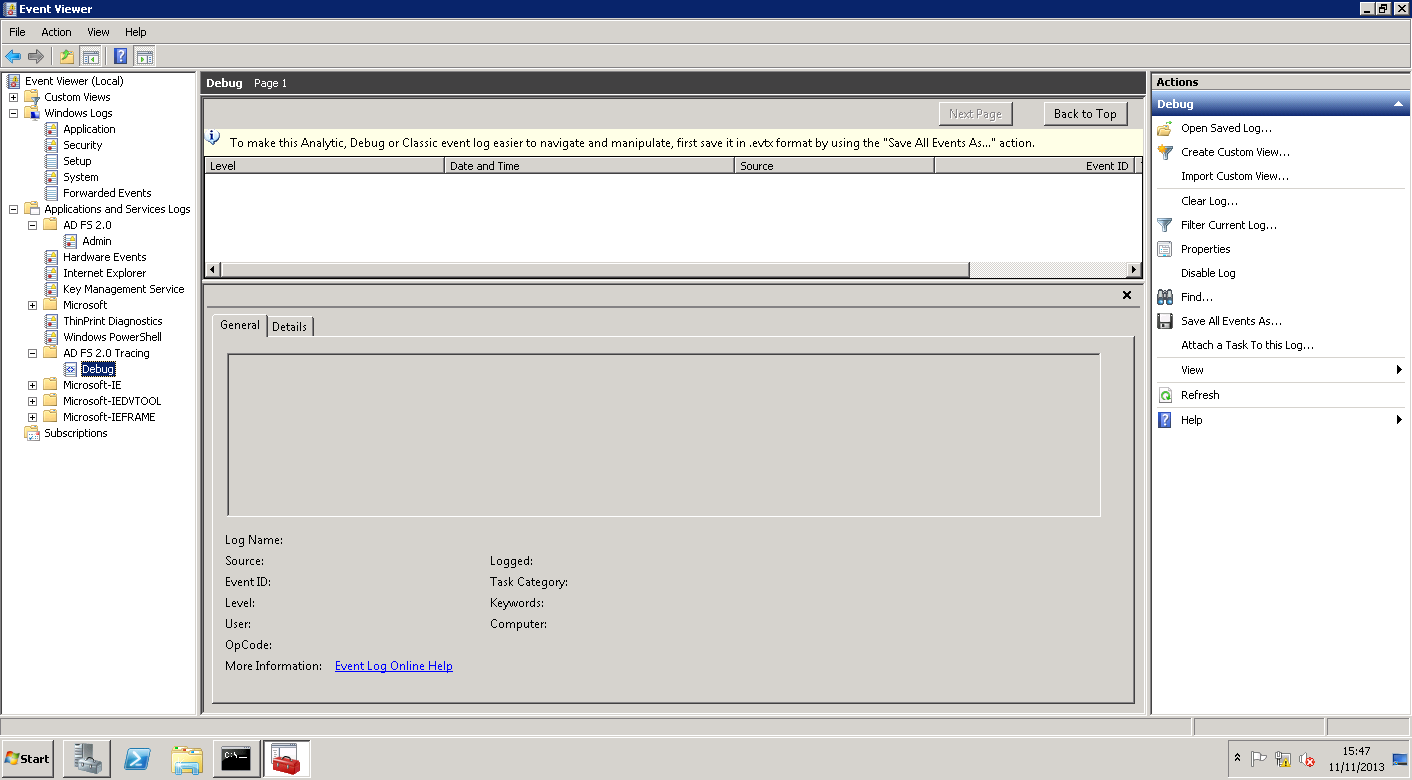This screenshot has height=780, width=1412.
Task: Select Filter Current Log action
Action: pos(1228,225)
